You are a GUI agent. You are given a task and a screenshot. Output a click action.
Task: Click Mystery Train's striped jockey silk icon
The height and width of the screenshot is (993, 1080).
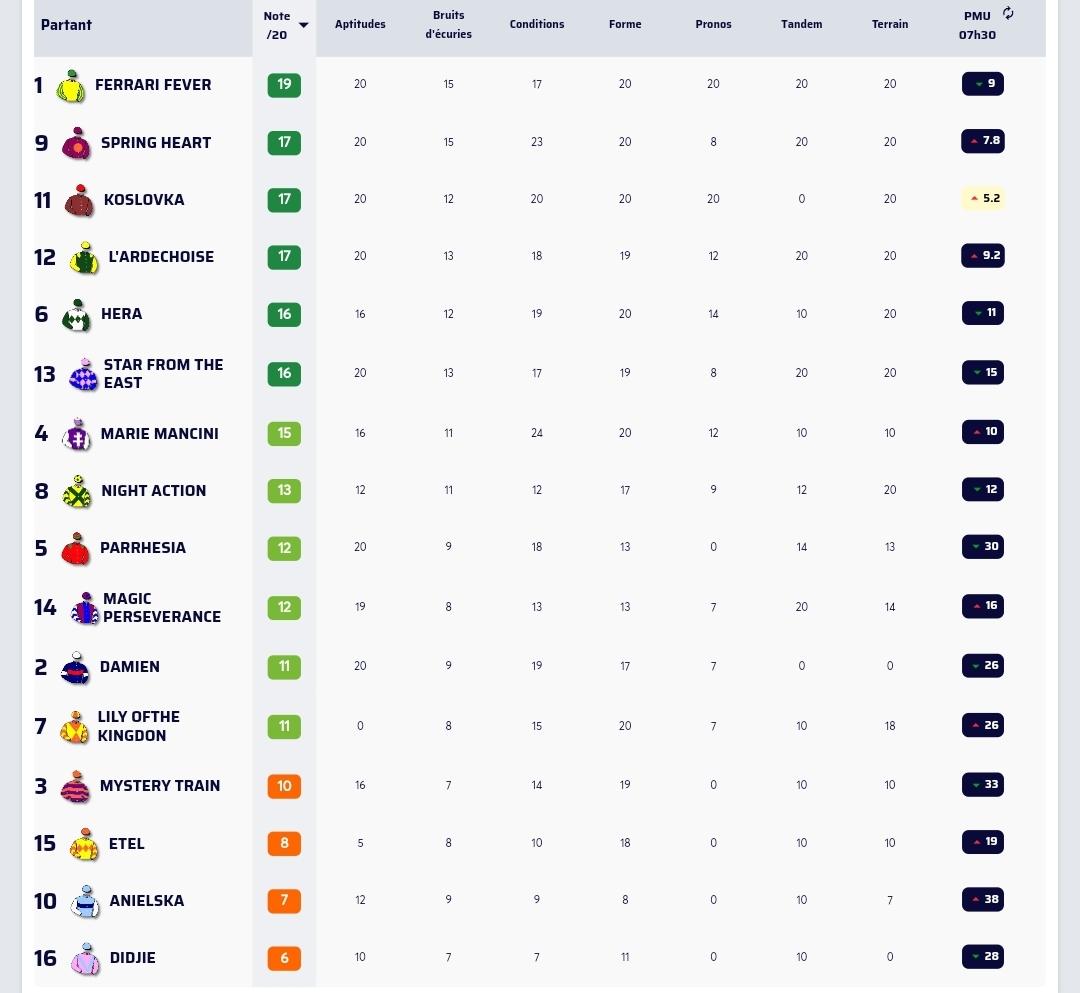pyautogui.click(x=76, y=786)
